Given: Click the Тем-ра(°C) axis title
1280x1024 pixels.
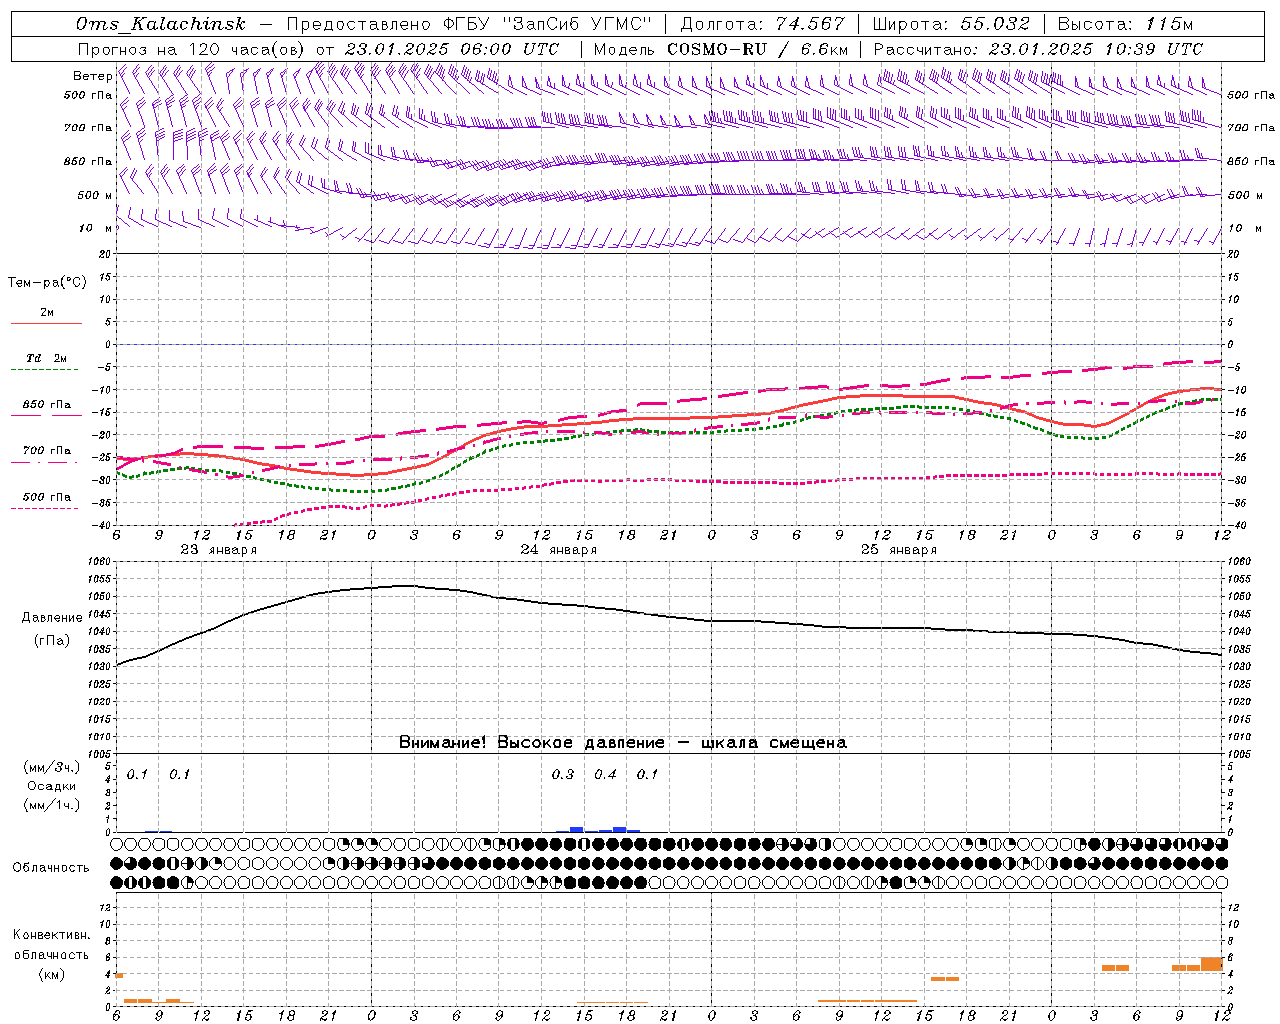Looking at the screenshot, I should point(47,282).
